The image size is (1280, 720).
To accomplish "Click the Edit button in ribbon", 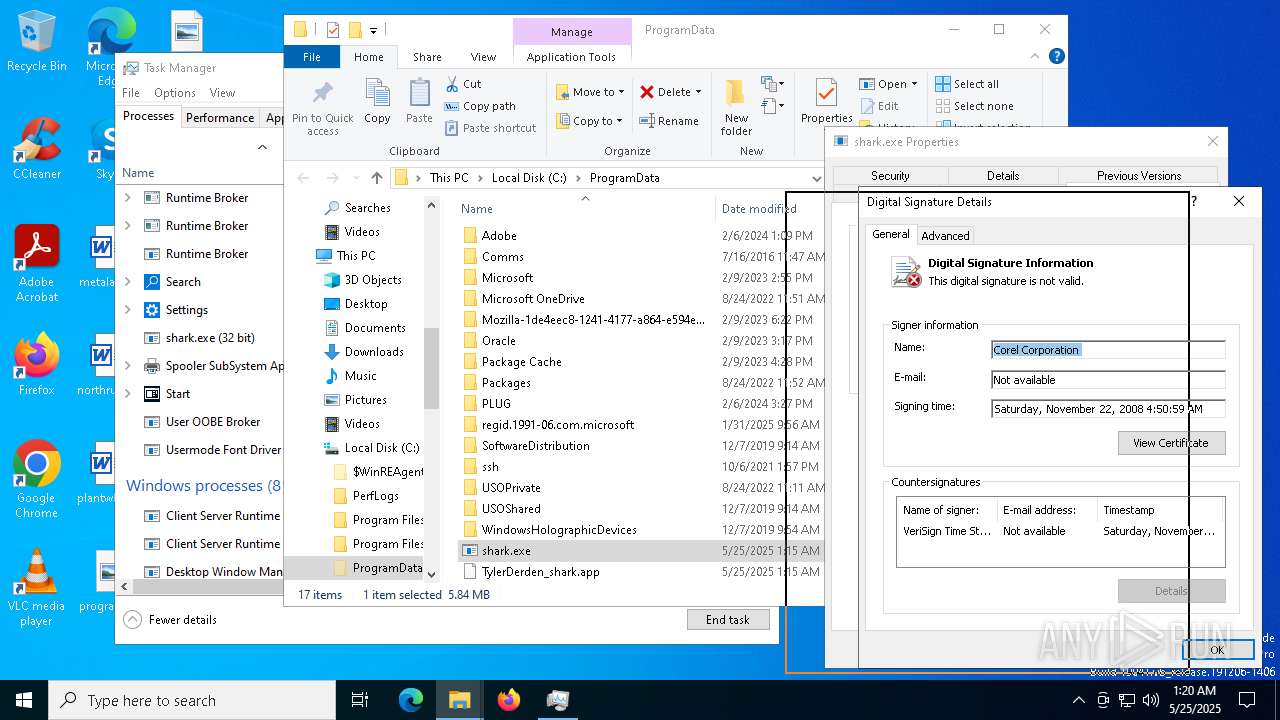I will pyautogui.click(x=879, y=106).
